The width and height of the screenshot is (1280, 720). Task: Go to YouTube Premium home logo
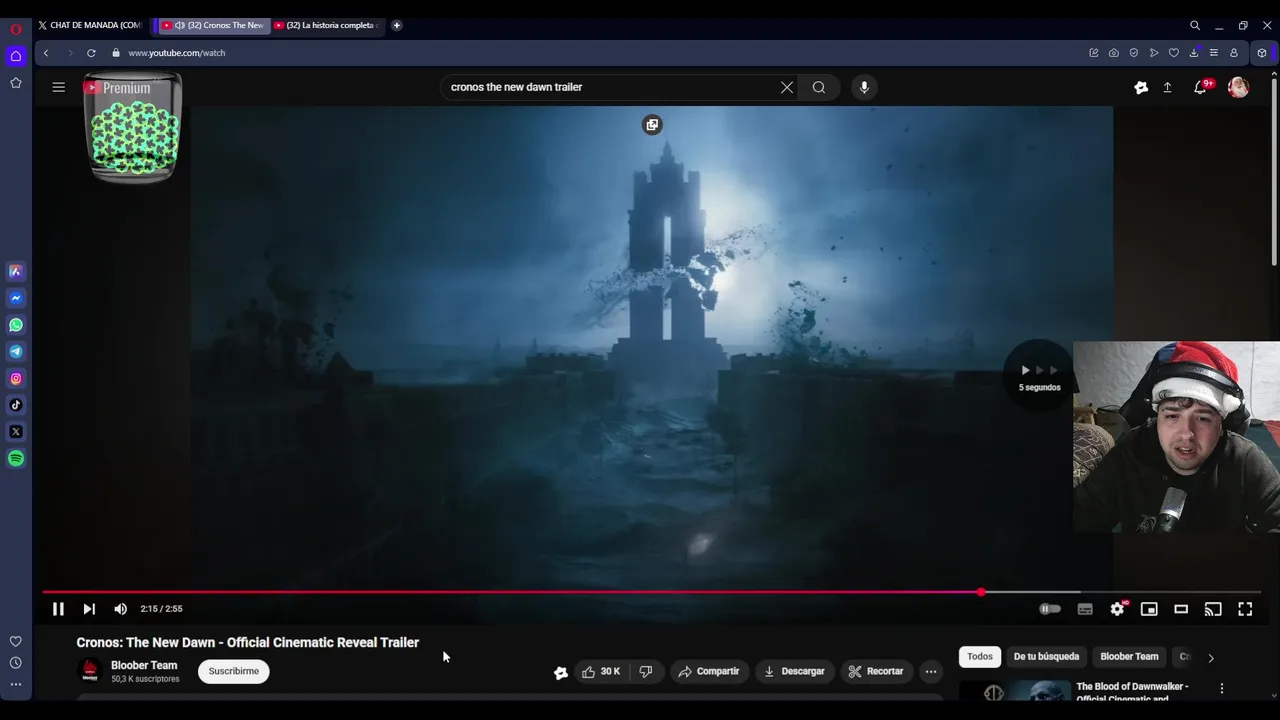[118, 88]
